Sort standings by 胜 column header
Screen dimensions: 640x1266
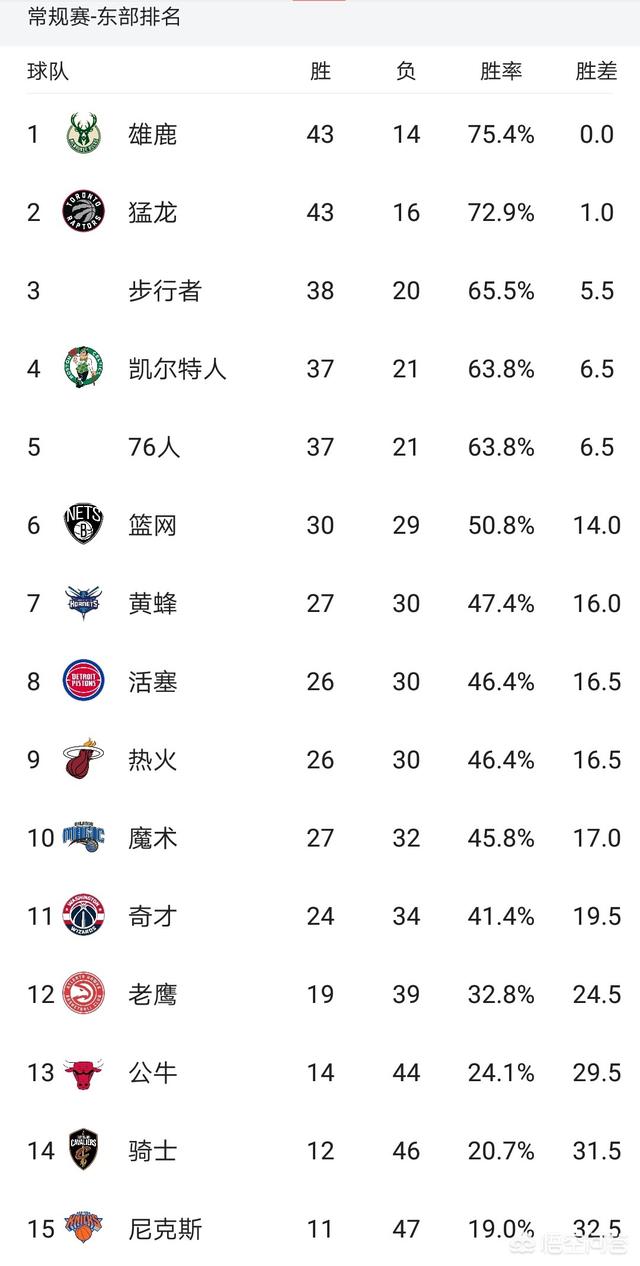point(320,72)
